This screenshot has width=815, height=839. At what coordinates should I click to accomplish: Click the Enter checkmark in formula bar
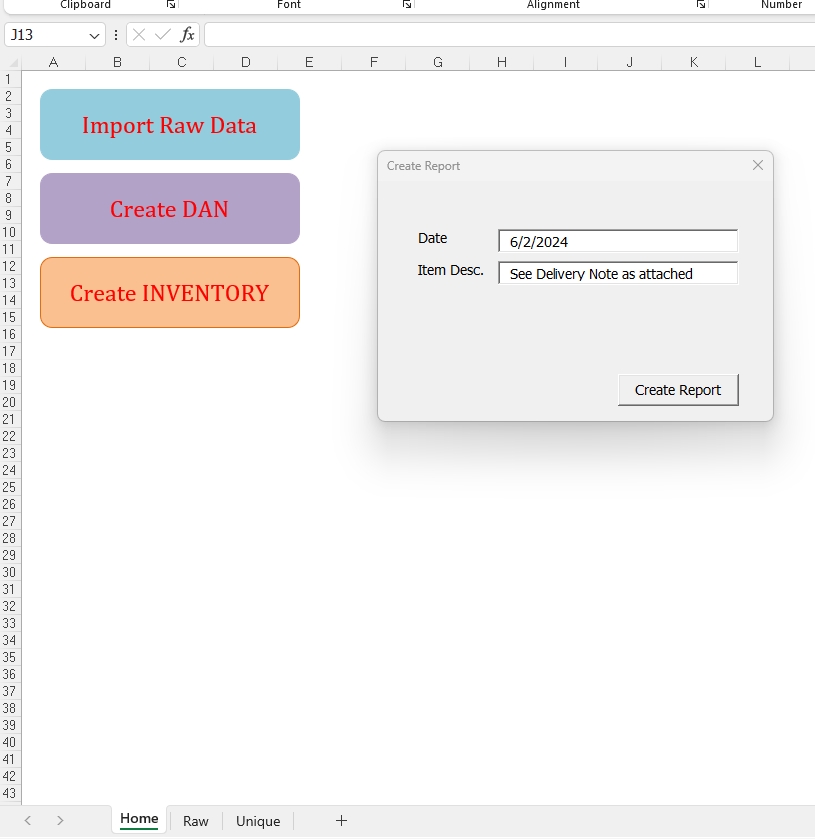[x=160, y=33]
